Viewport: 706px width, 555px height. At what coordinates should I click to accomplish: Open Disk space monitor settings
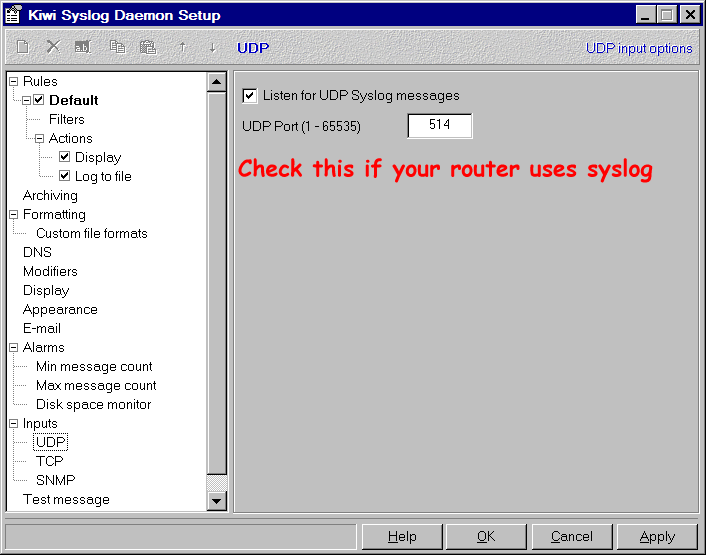(x=94, y=404)
